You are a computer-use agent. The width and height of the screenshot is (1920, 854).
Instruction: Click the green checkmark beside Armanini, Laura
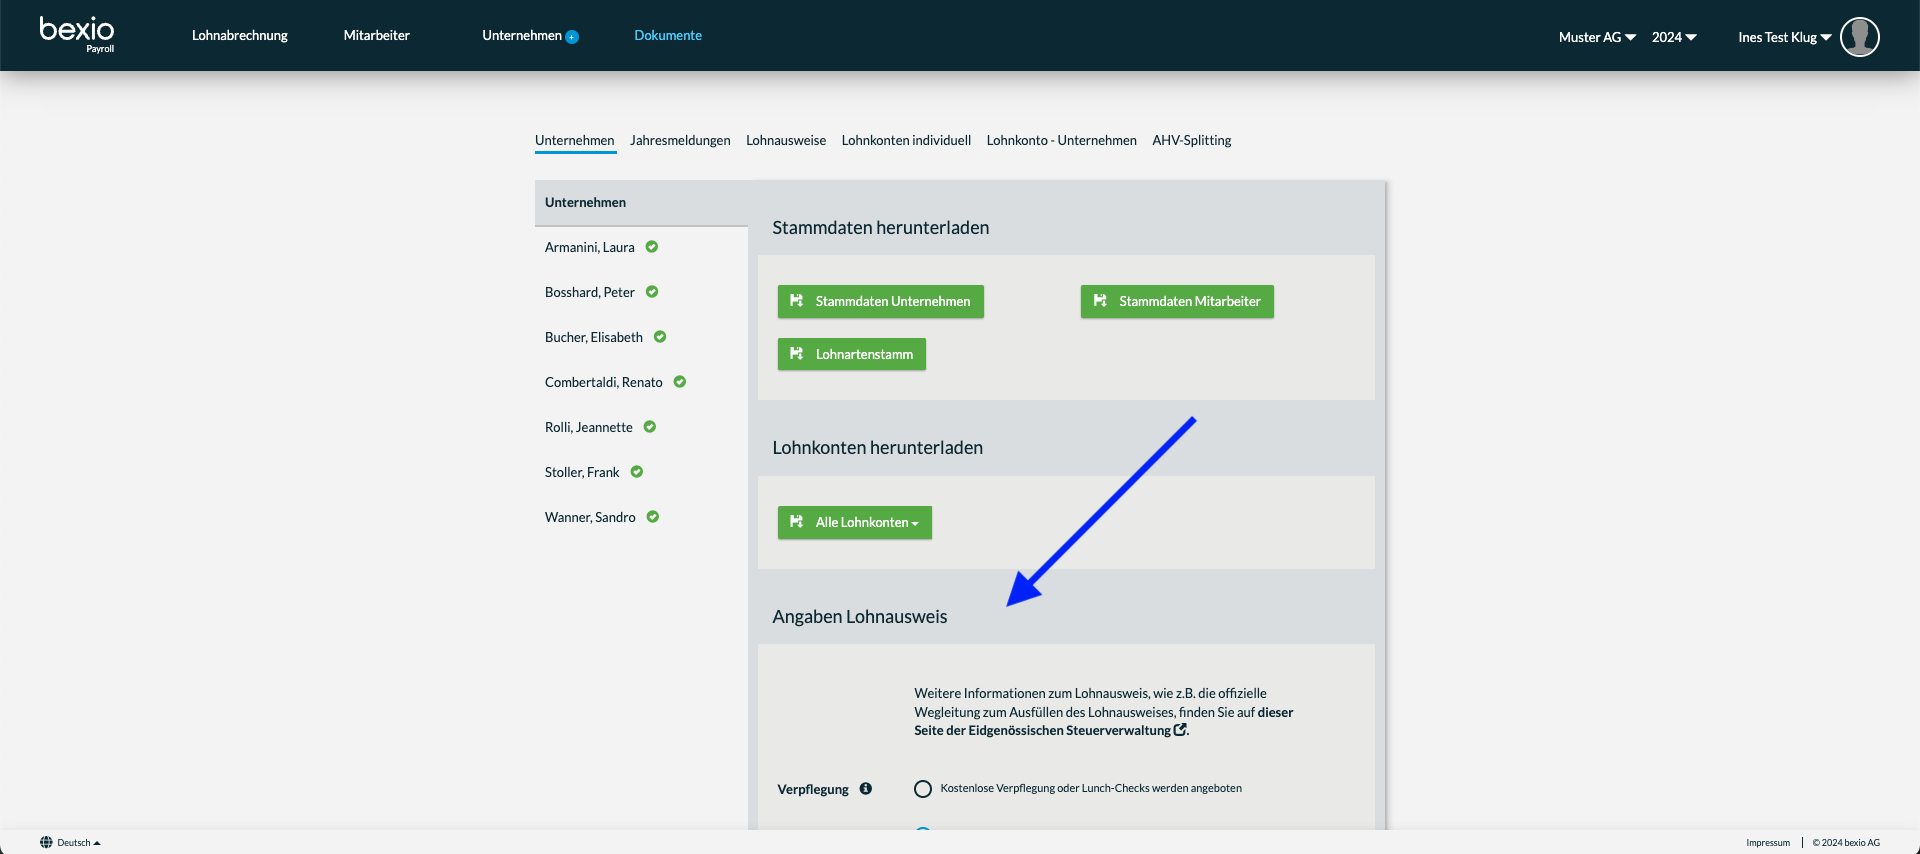point(652,247)
